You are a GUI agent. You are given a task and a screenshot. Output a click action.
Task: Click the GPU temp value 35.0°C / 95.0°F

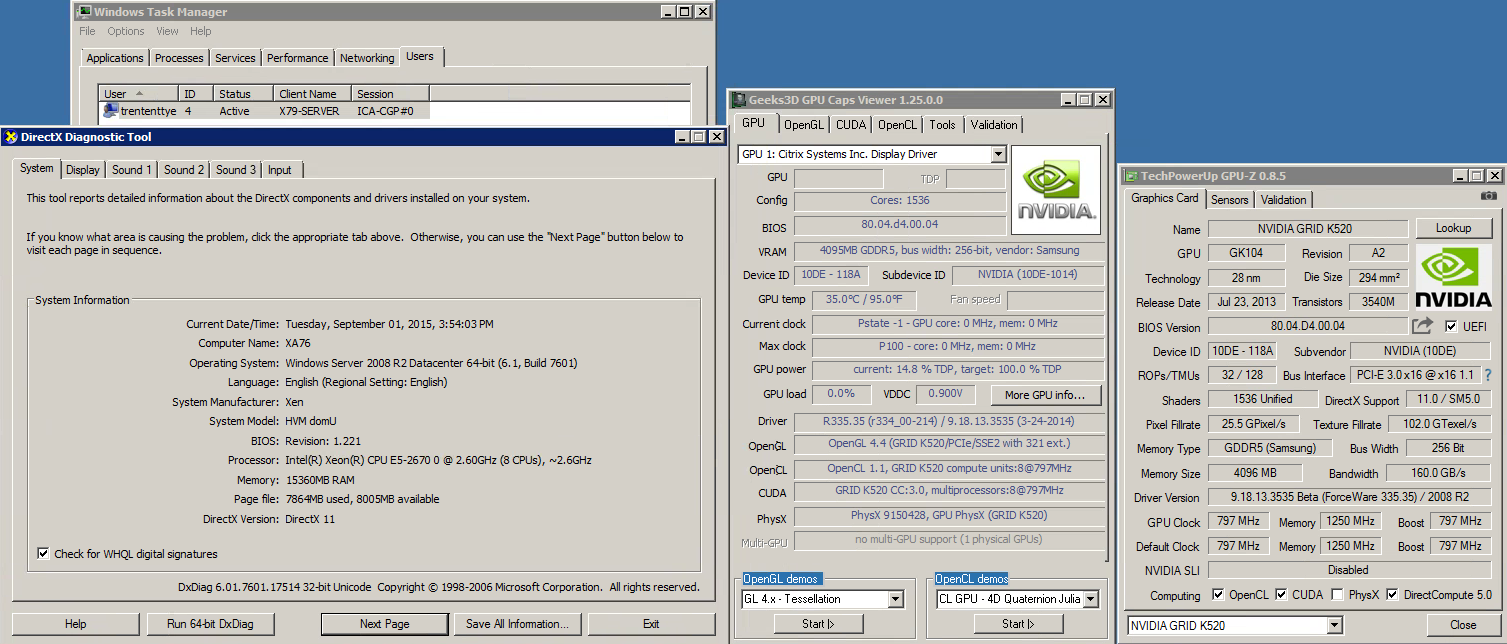point(864,300)
